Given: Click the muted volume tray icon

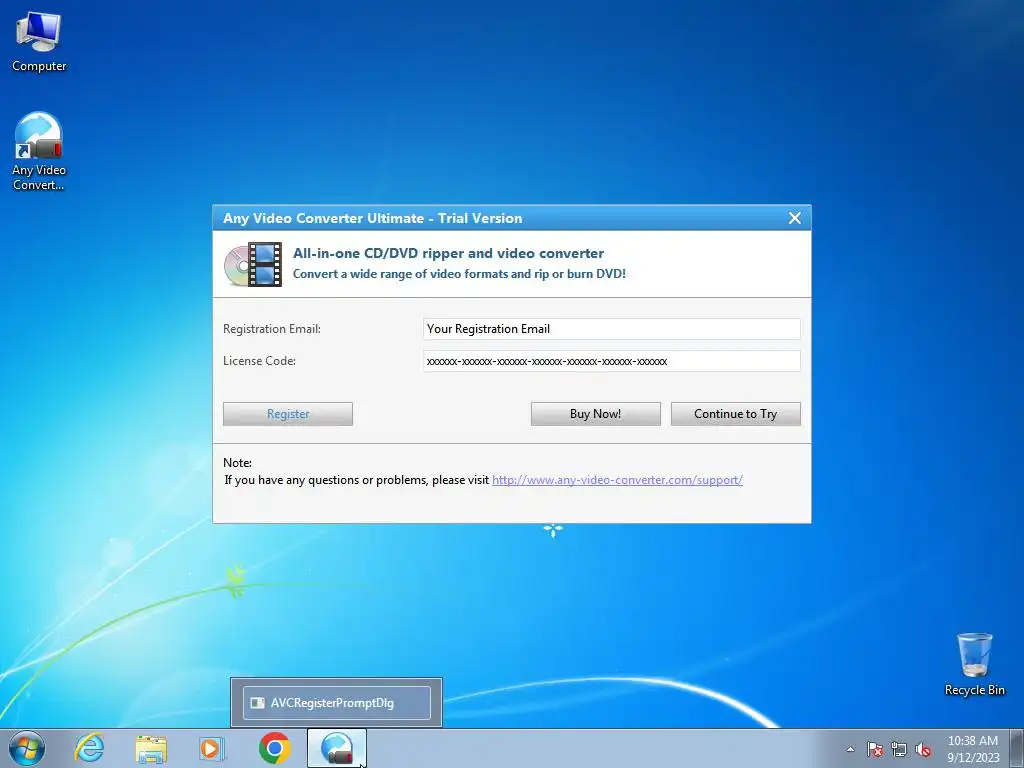Looking at the screenshot, I should pyautogui.click(x=923, y=749).
